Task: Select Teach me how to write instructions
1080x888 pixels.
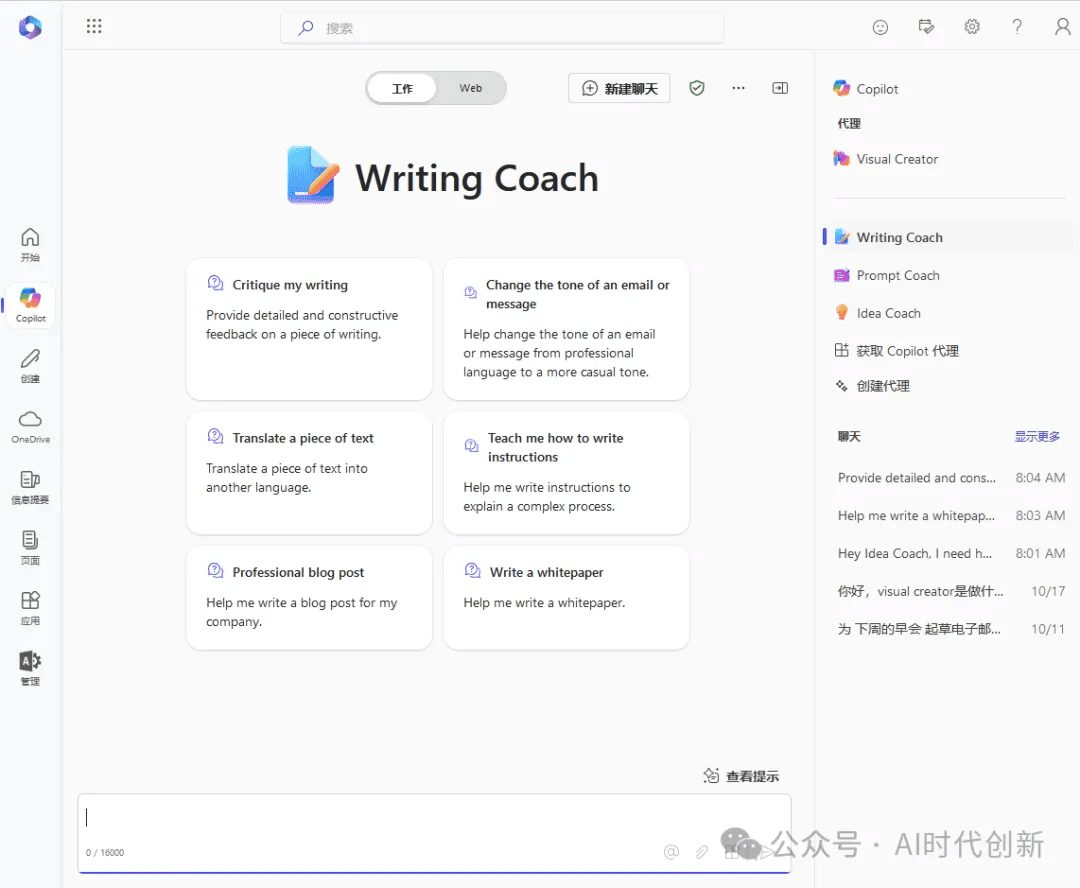Action: point(566,473)
